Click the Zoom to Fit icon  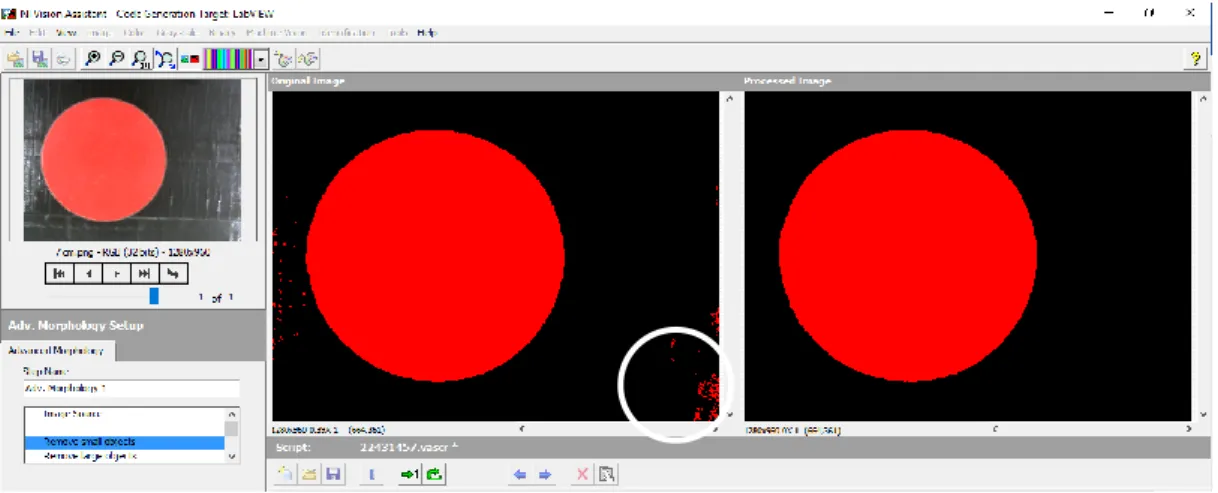click(x=165, y=59)
